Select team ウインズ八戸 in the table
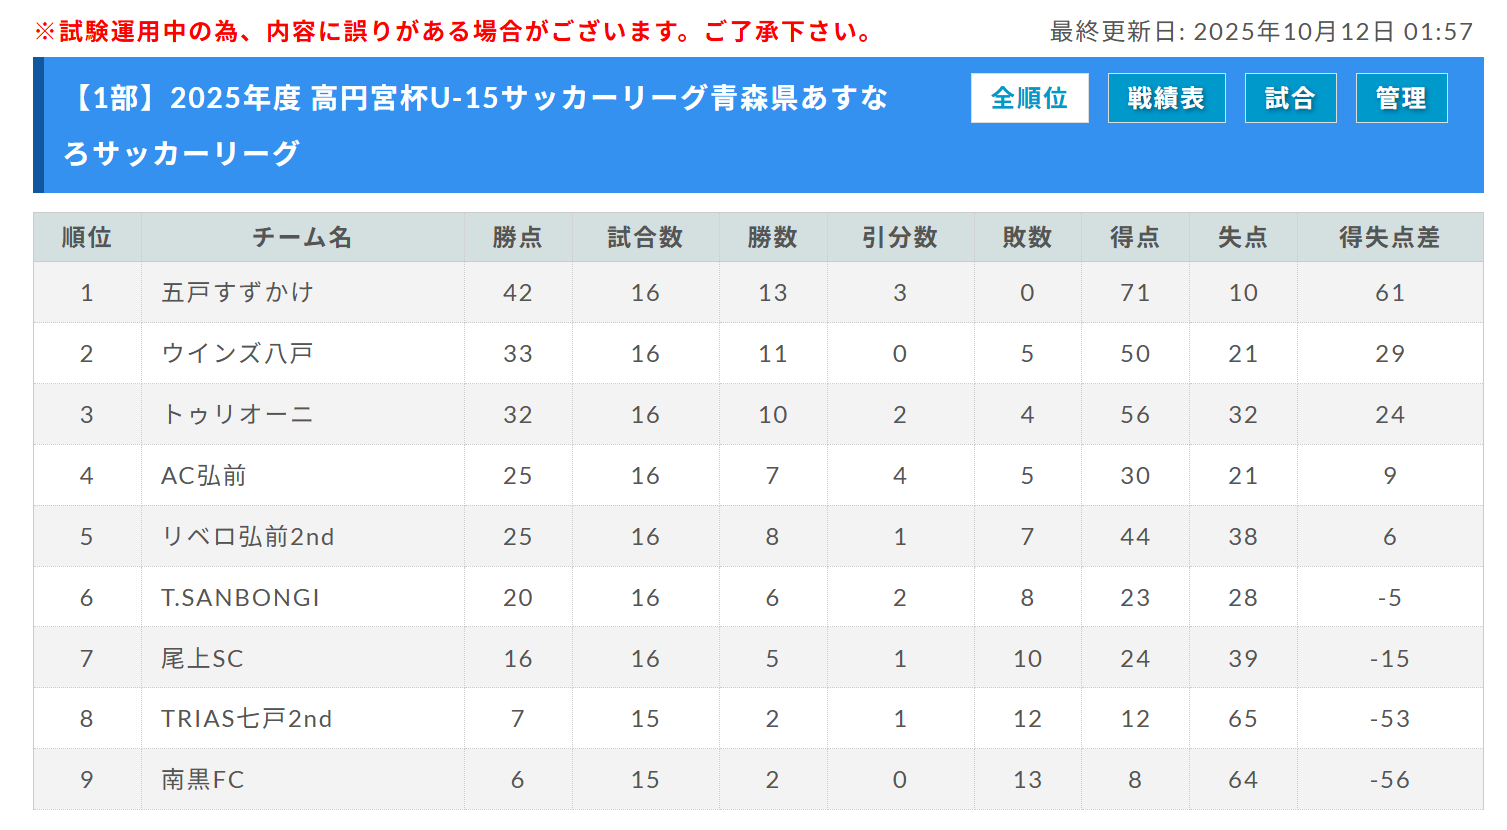 tap(238, 353)
